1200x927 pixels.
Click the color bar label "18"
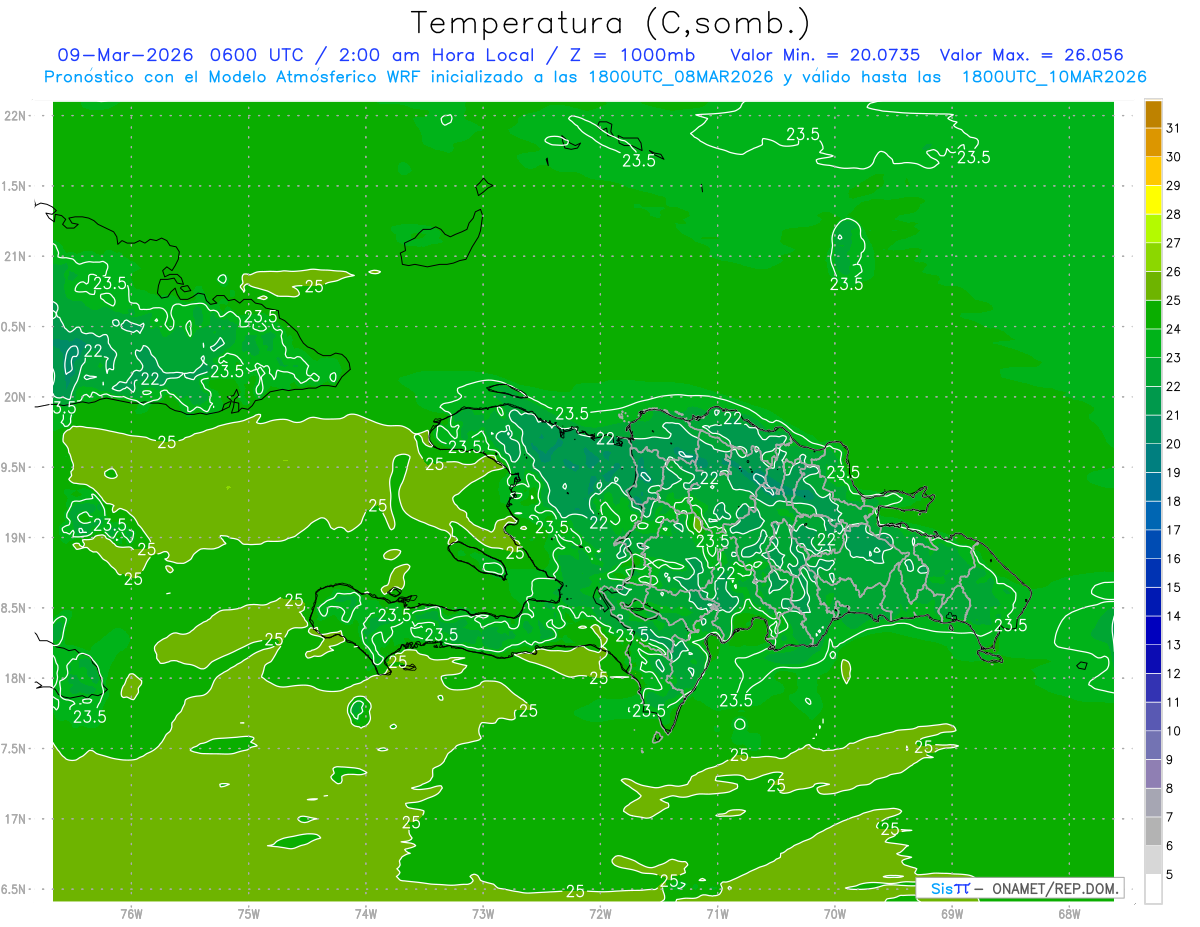[x=1174, y=501]
